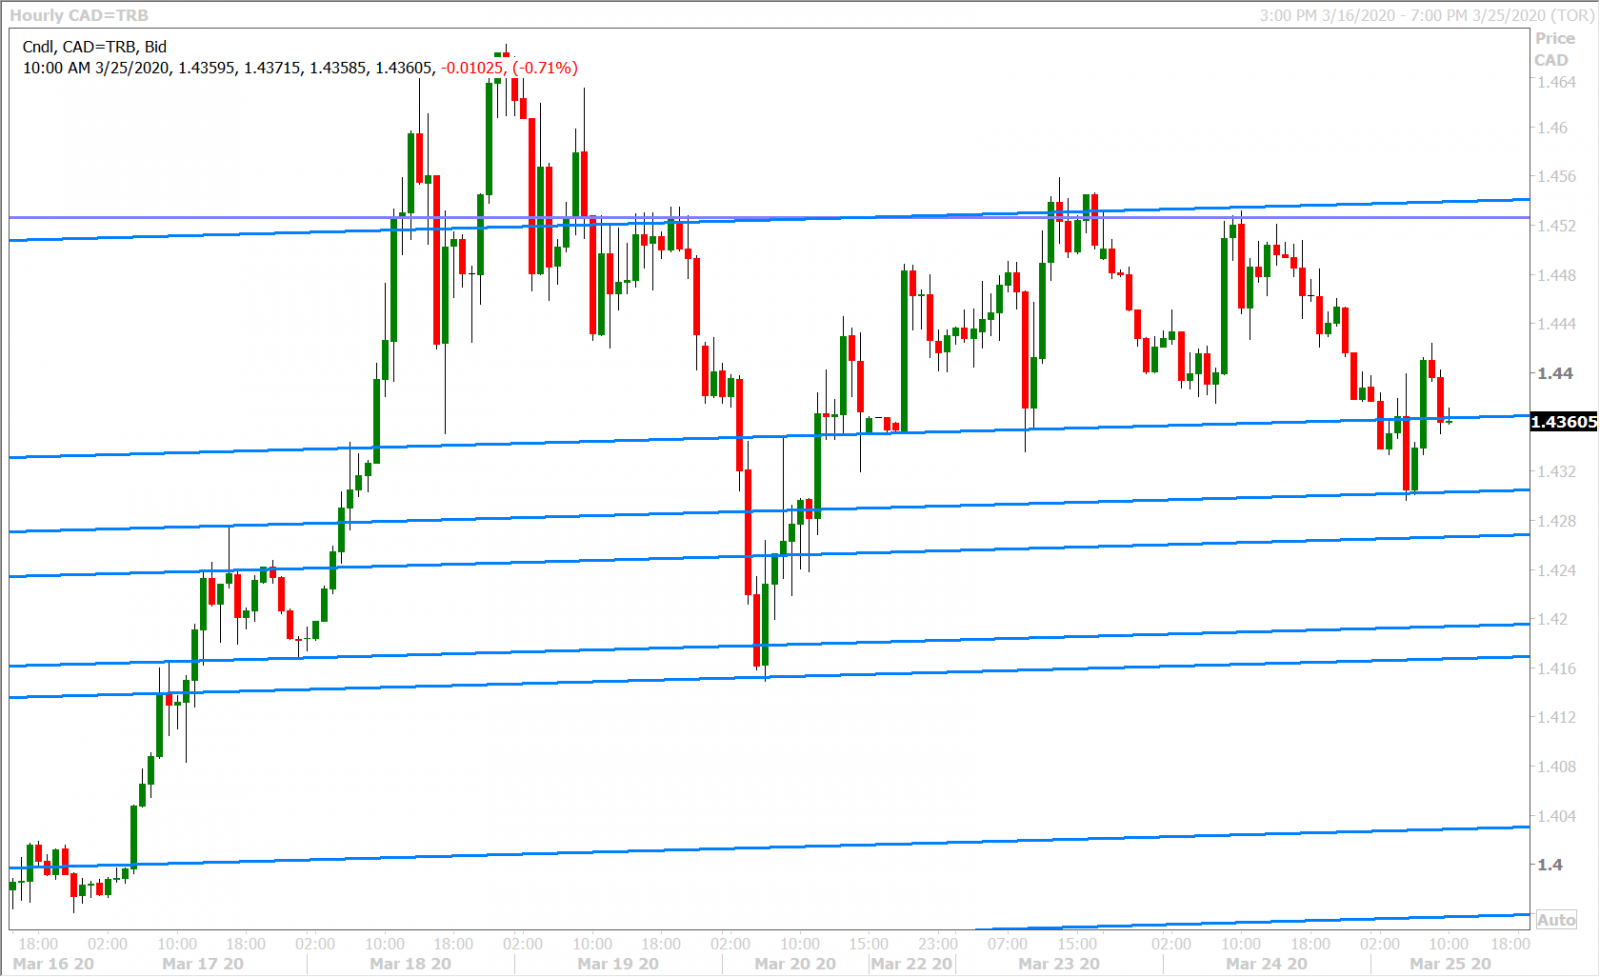
Task: Click the Price CAD axis label
Action: point(1554,49)
